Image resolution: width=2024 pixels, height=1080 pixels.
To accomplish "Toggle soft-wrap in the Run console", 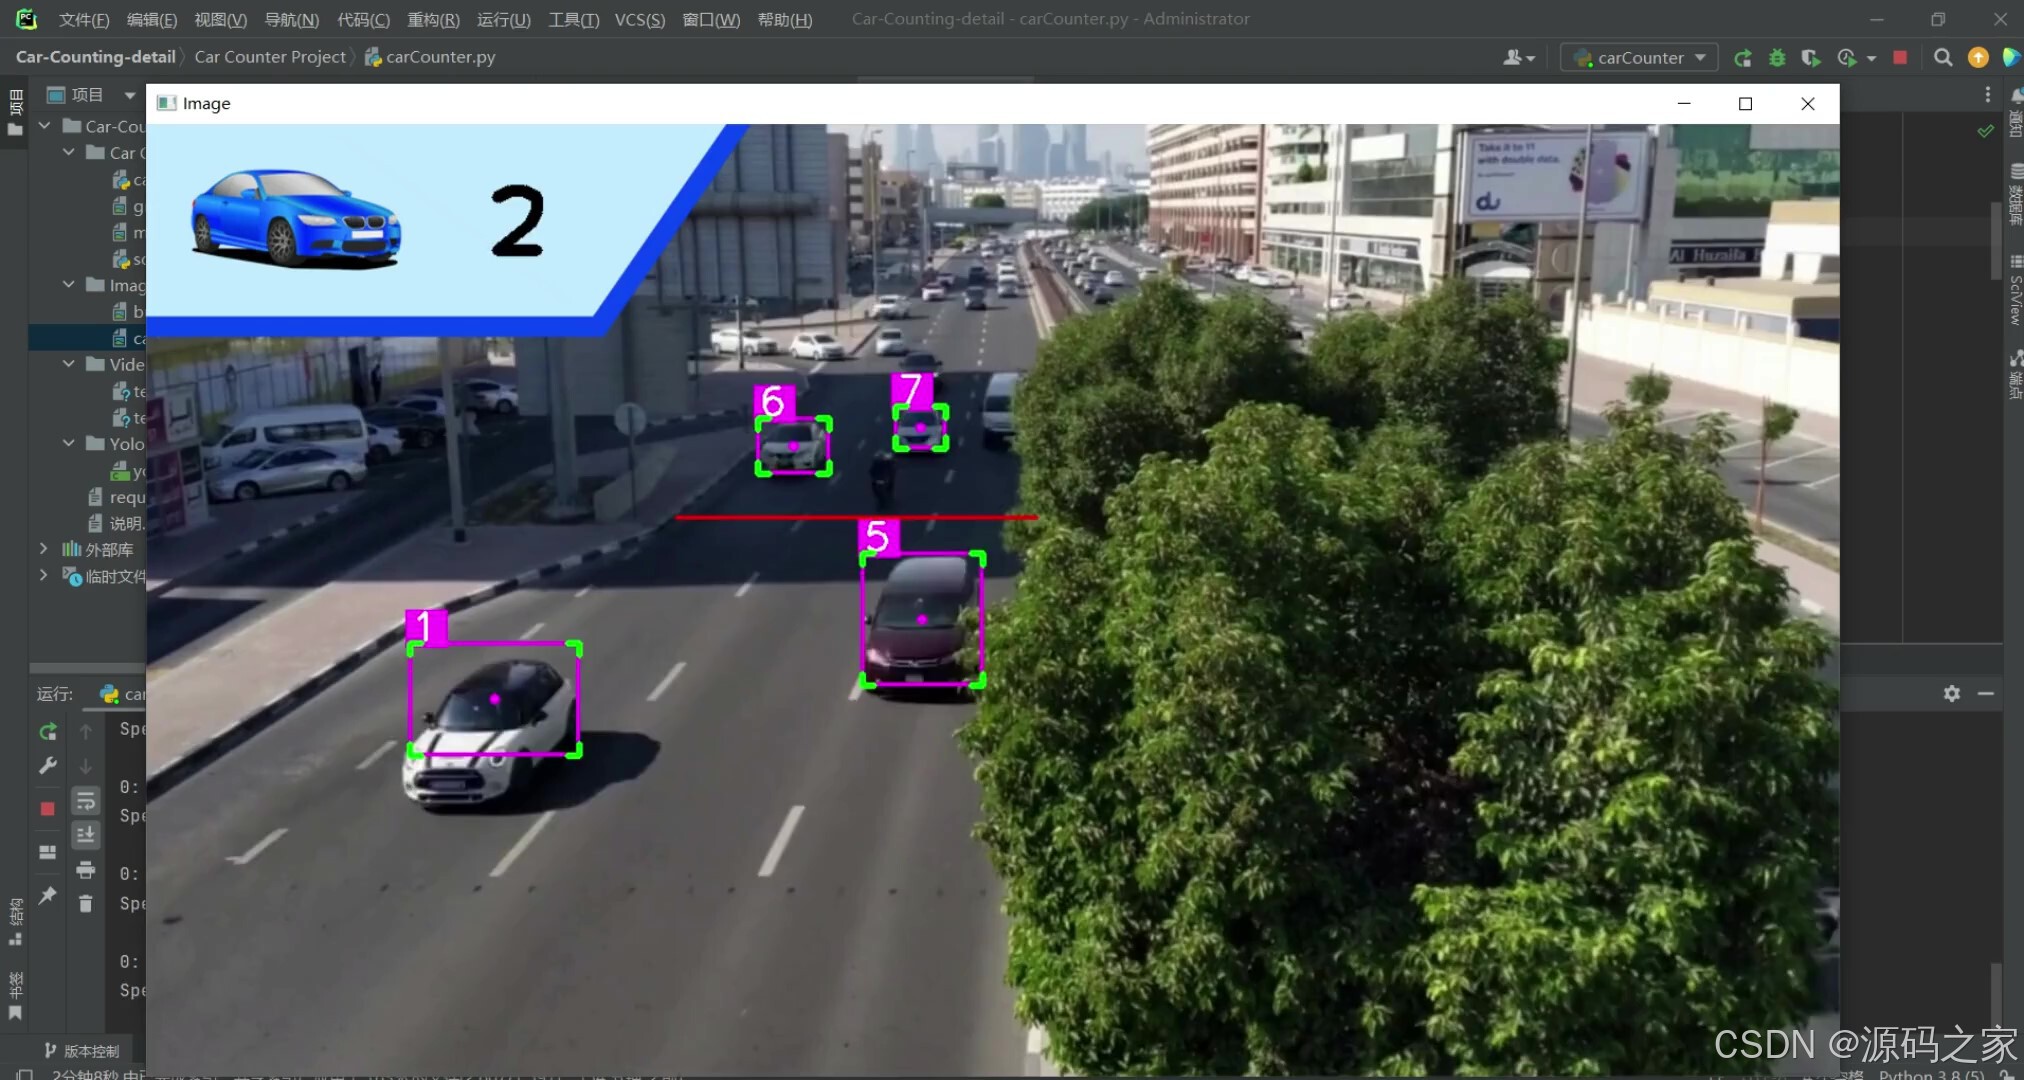I will pos(86,800).
